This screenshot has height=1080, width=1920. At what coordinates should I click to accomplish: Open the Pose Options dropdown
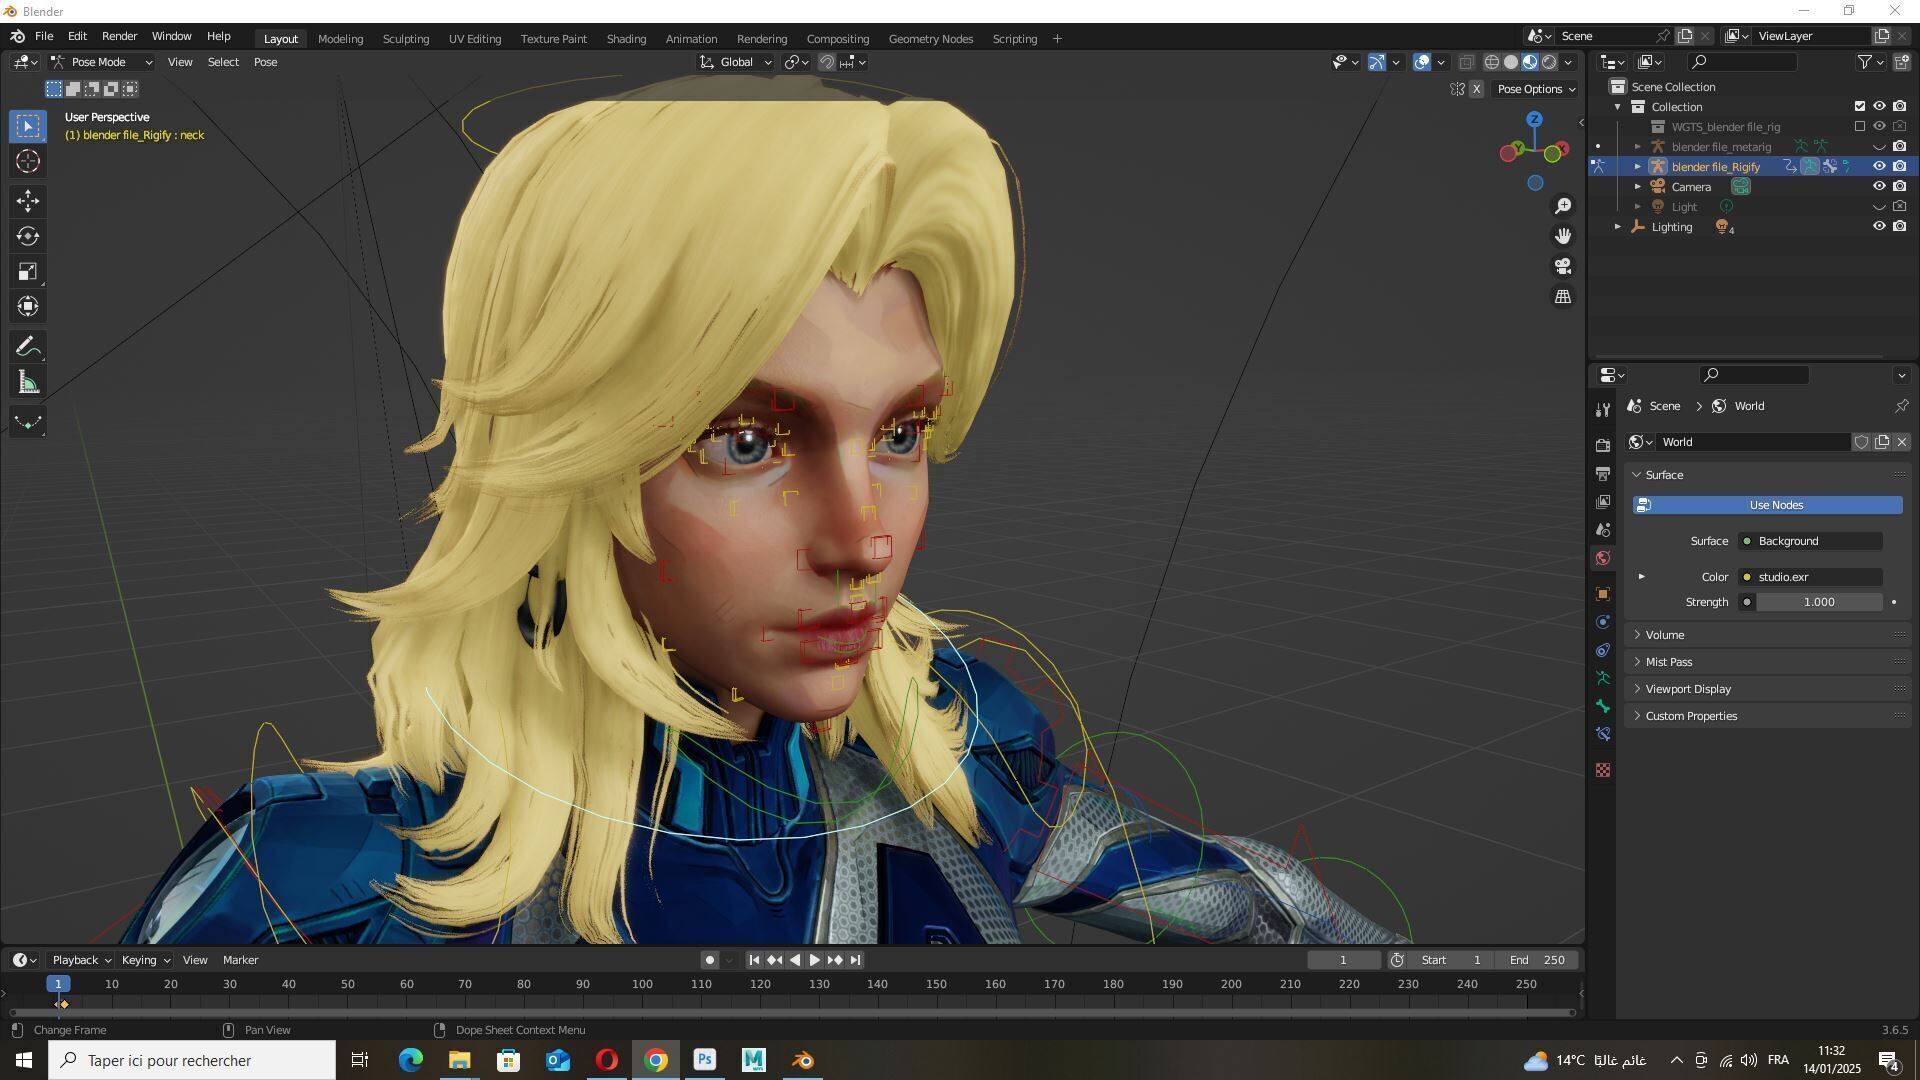click(x=1536, y=89)
